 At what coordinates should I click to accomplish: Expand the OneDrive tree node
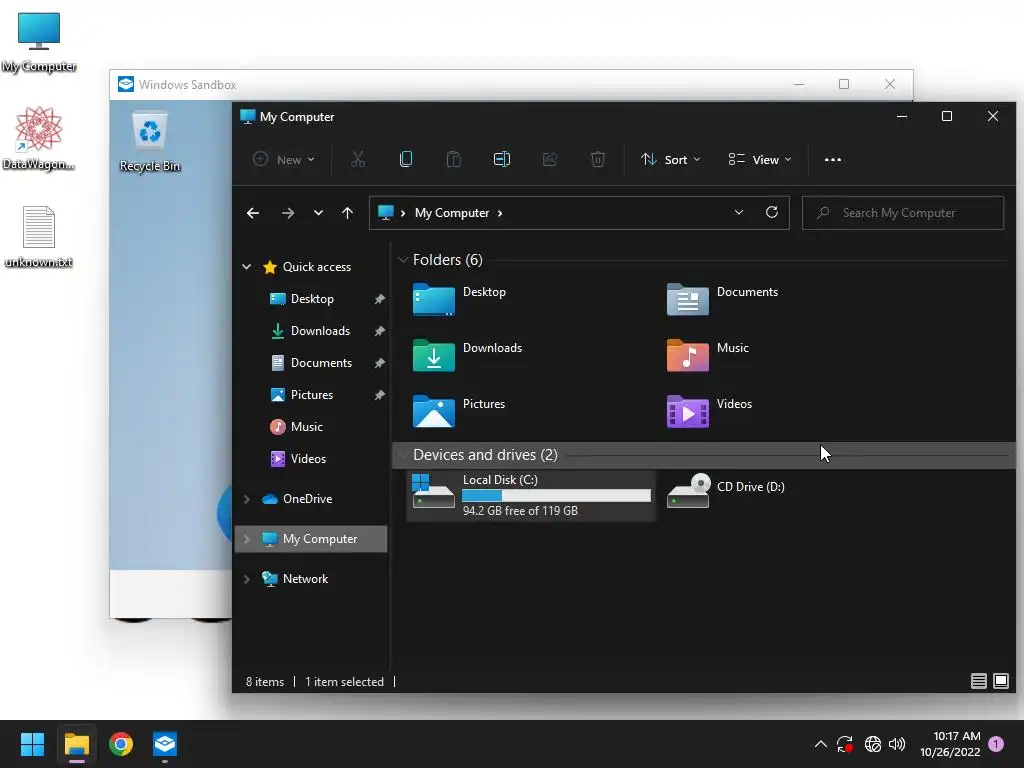[246, 499]
